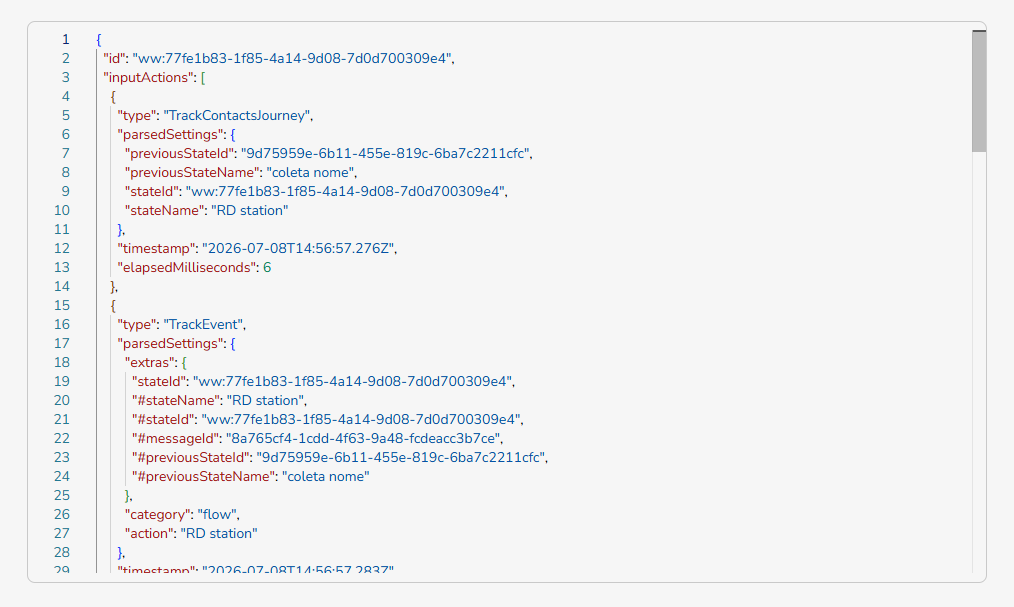Click the "id" key on line 2
This screenshot has width=1014, height=607.
point(114,58)
